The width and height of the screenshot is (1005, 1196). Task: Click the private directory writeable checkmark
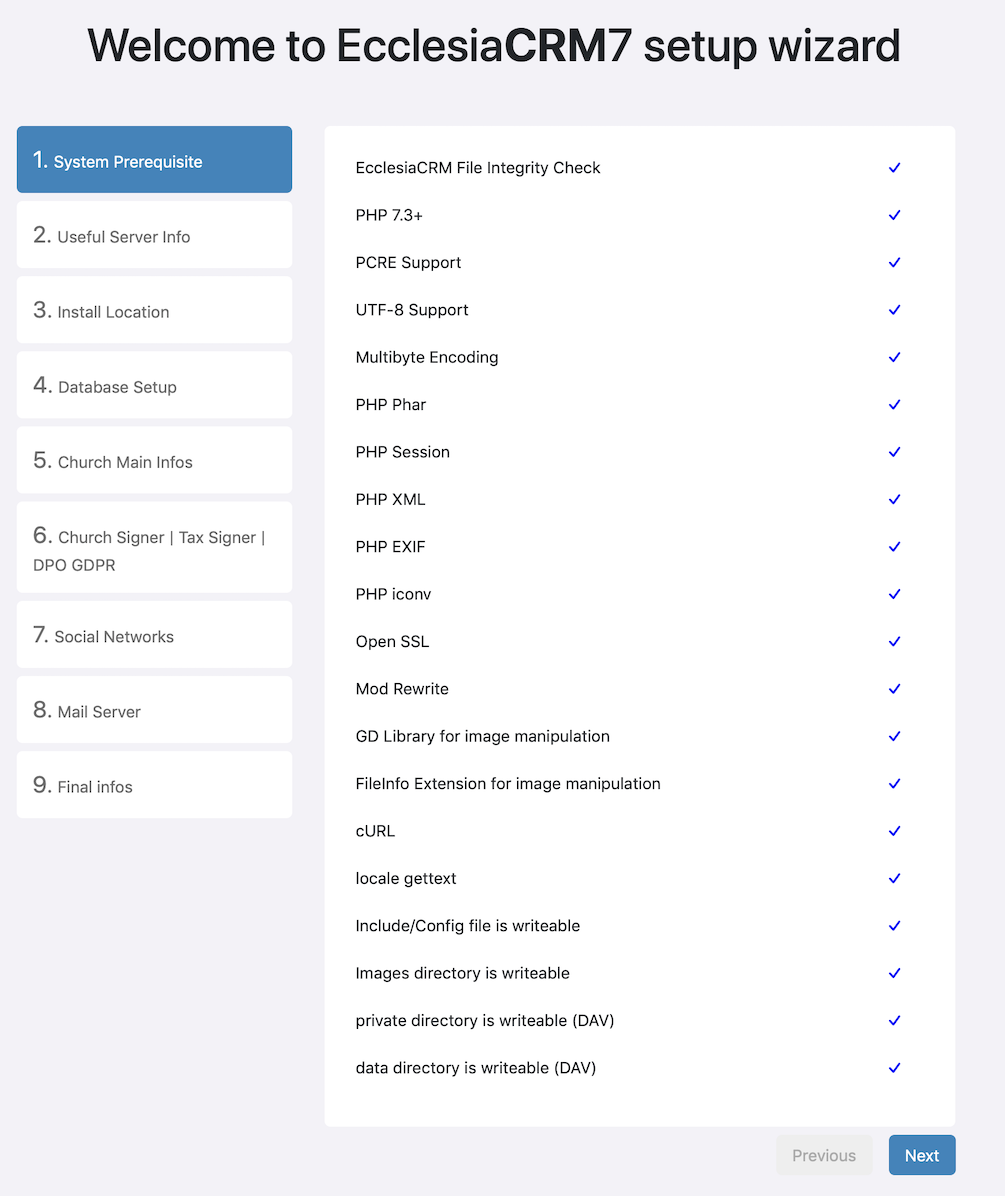pos(894,1021)
